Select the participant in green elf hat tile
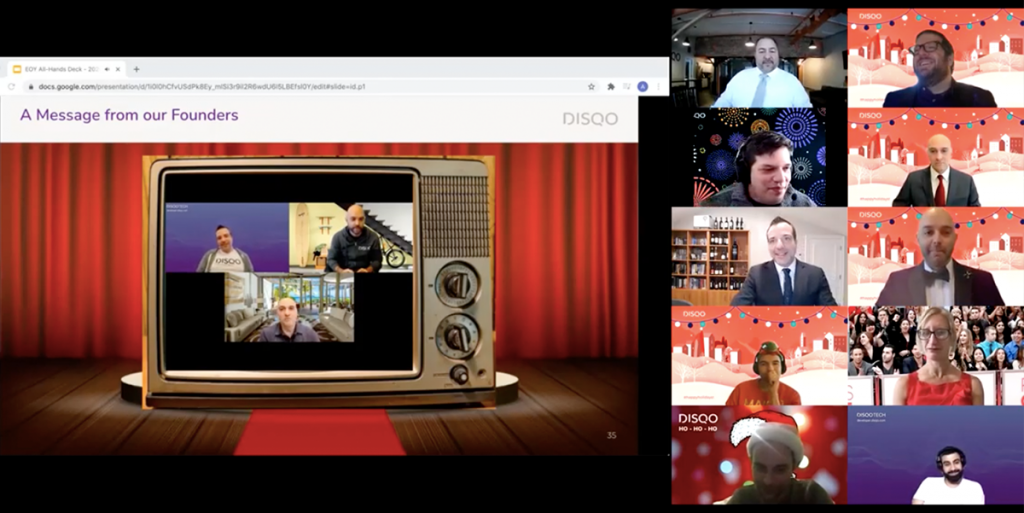The height and width of the screenshot is (513, 1024). (x=759, y=356)
